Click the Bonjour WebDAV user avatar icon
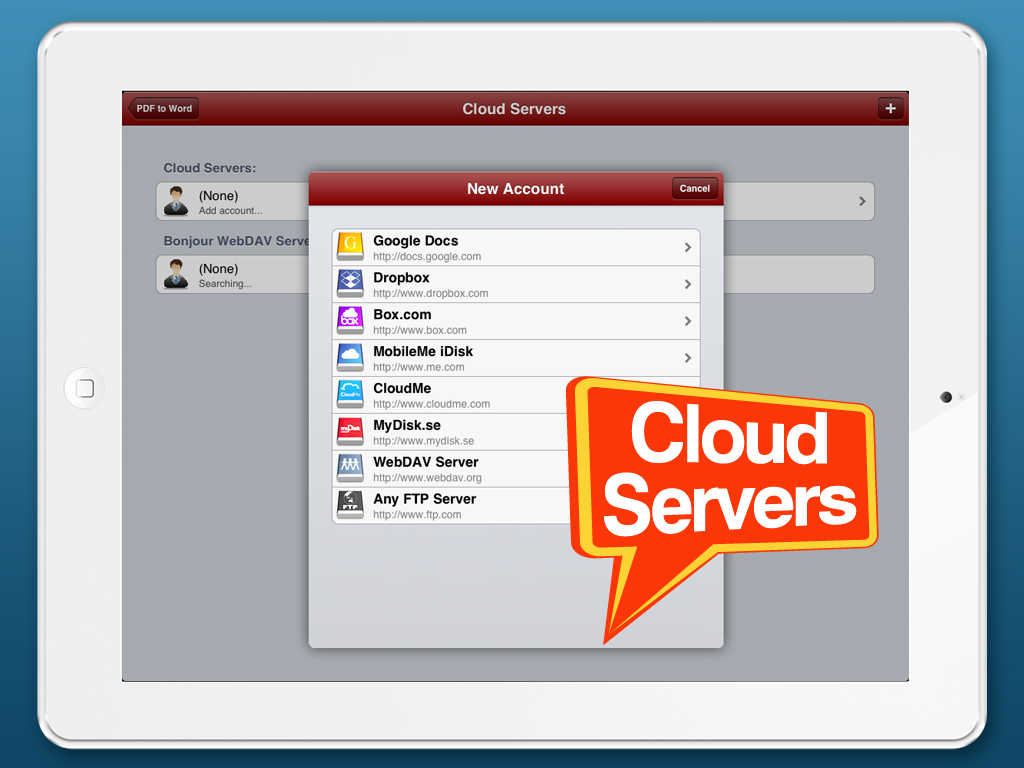This screenshot has width=1024, height=768. point(176,274)
